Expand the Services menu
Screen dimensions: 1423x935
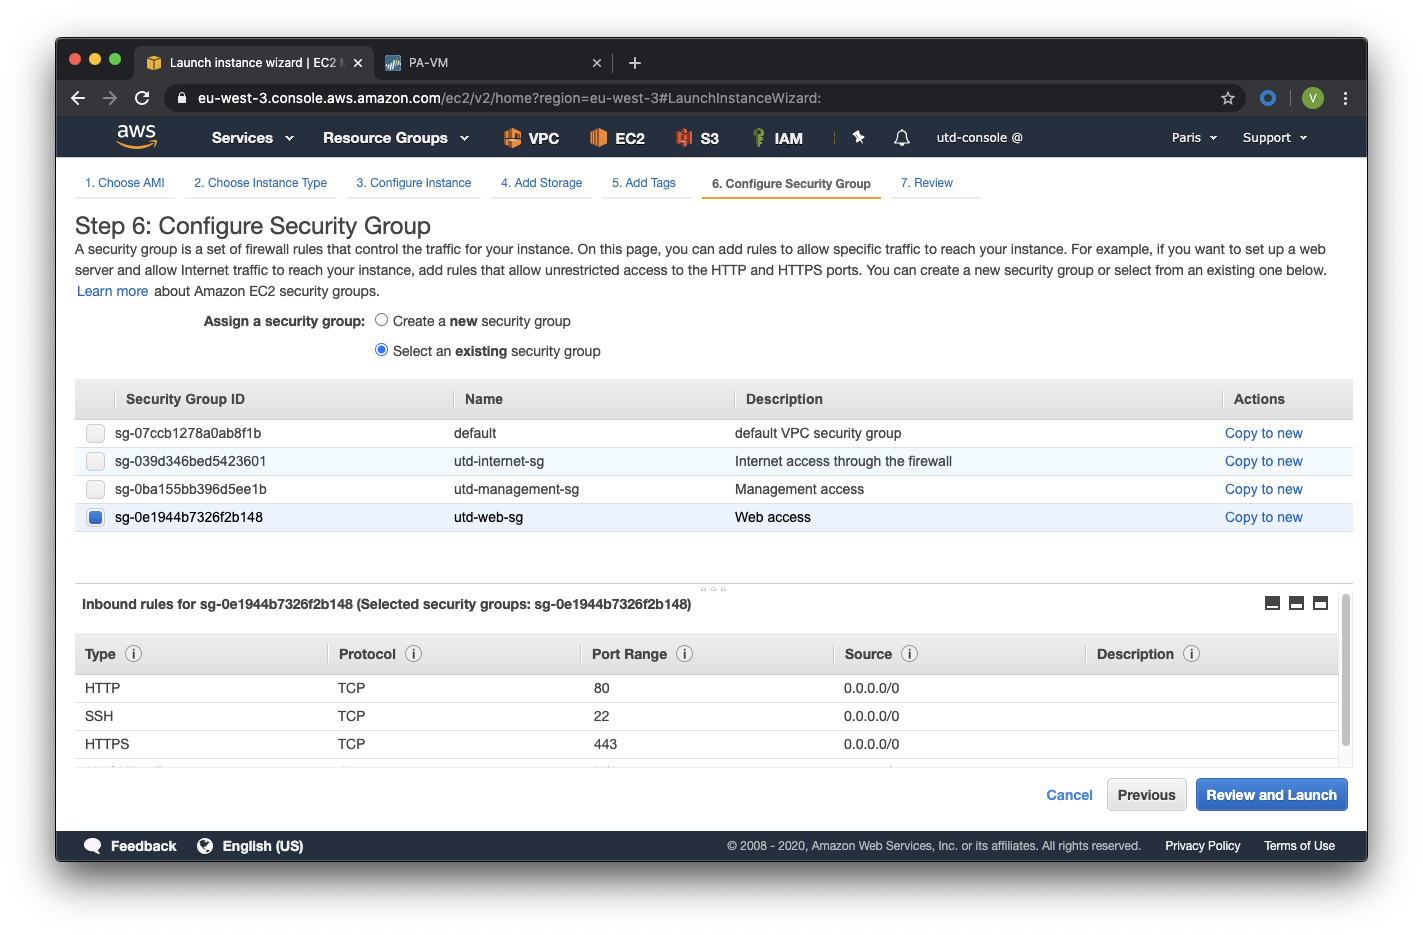[252, 138]
